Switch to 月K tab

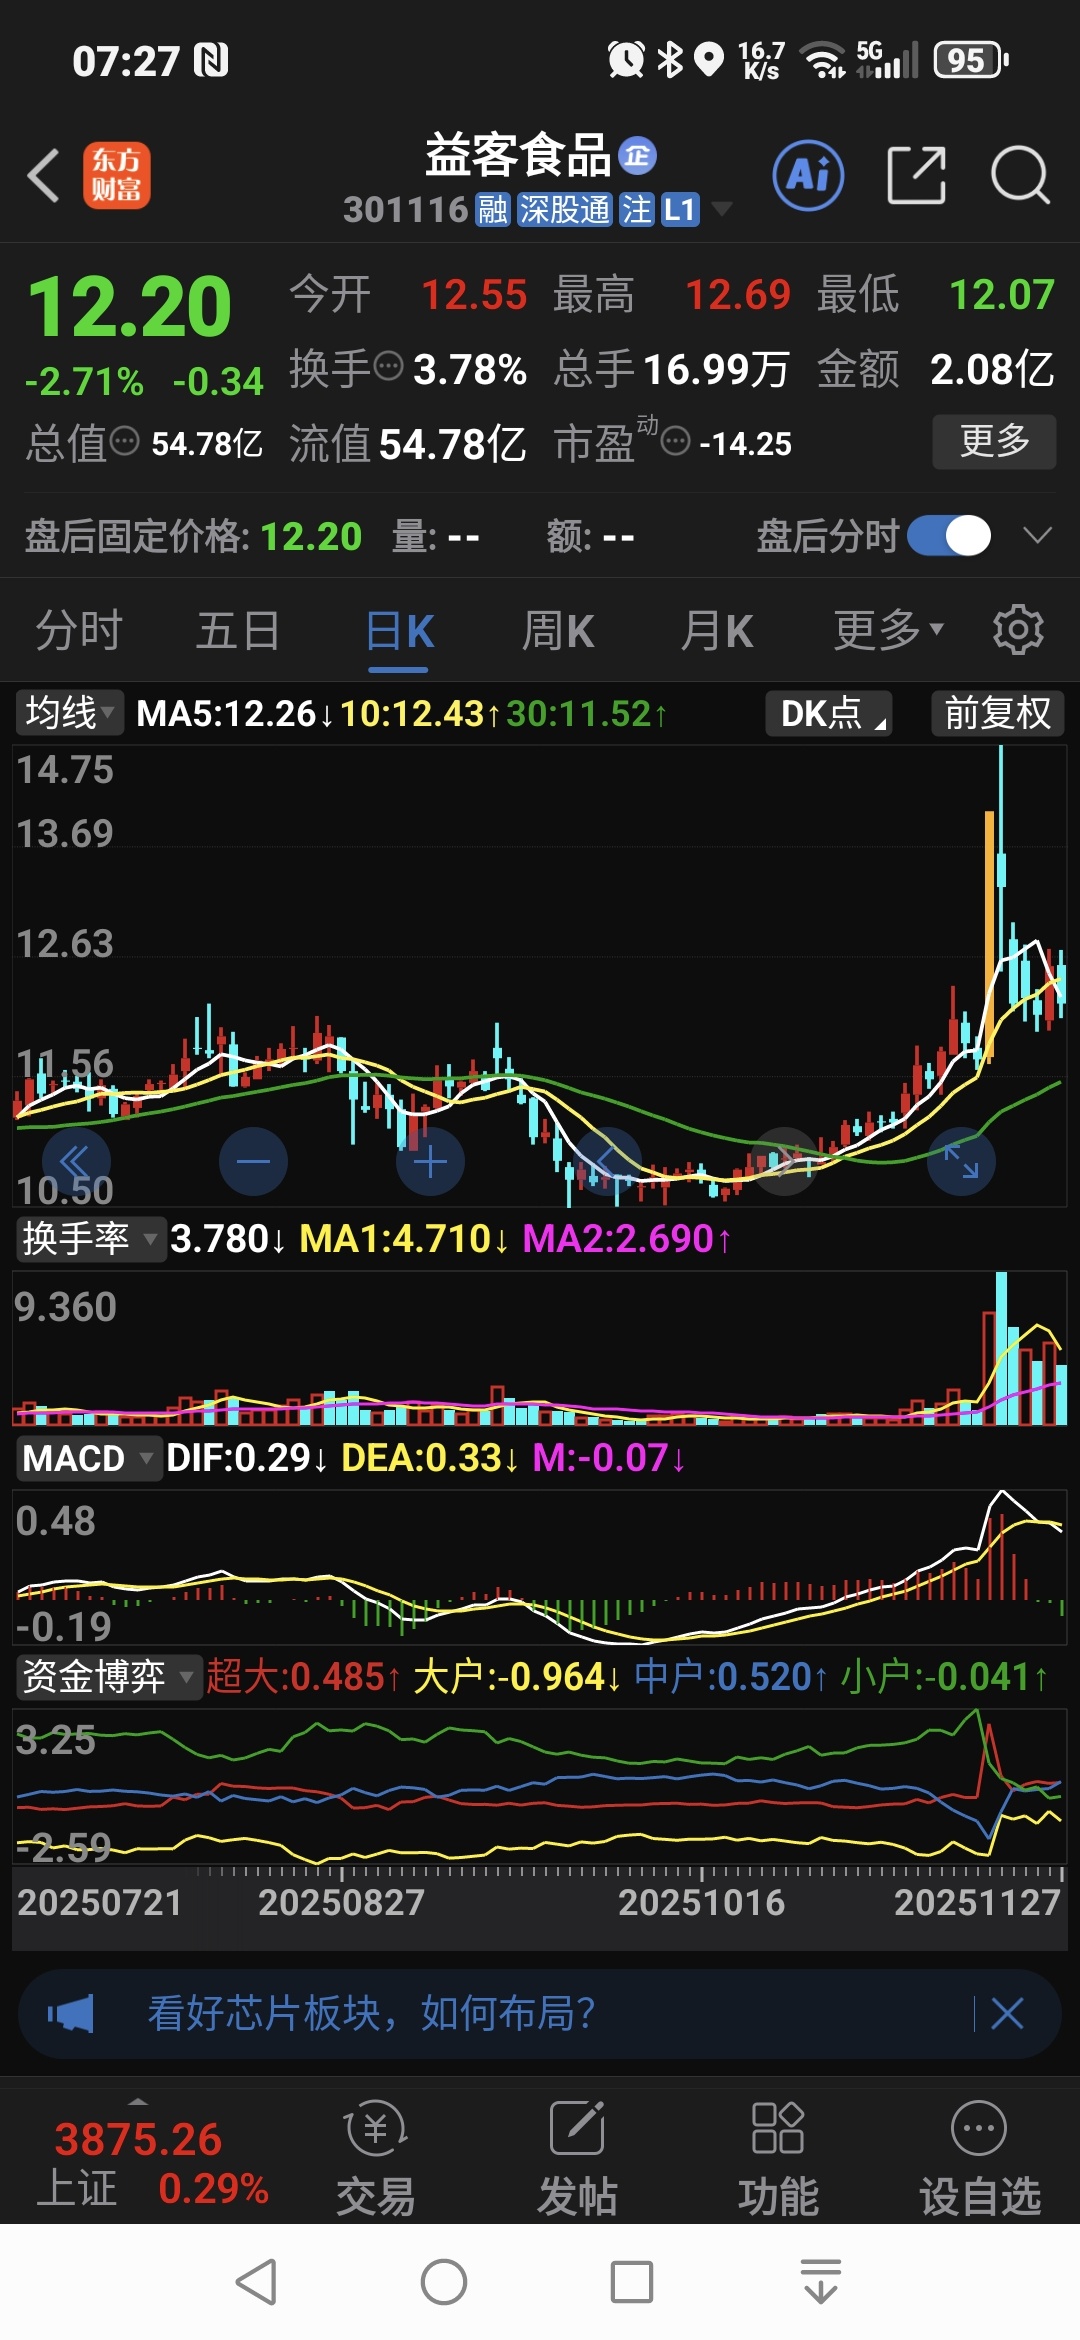coord(717,631)
